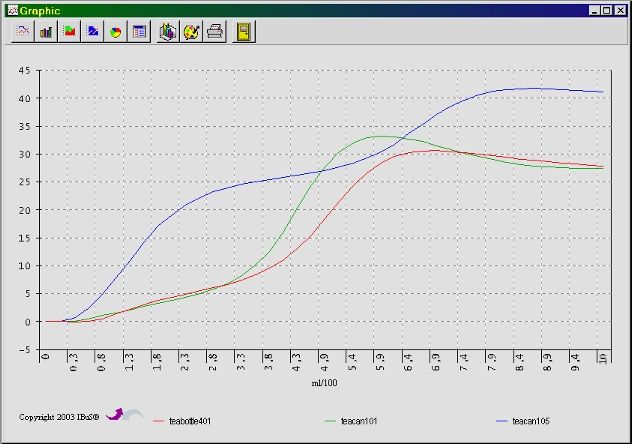Print the graph using printer icon
This screenshot has width=632, height=444.
pyautogui.click(x=215, y=31)
